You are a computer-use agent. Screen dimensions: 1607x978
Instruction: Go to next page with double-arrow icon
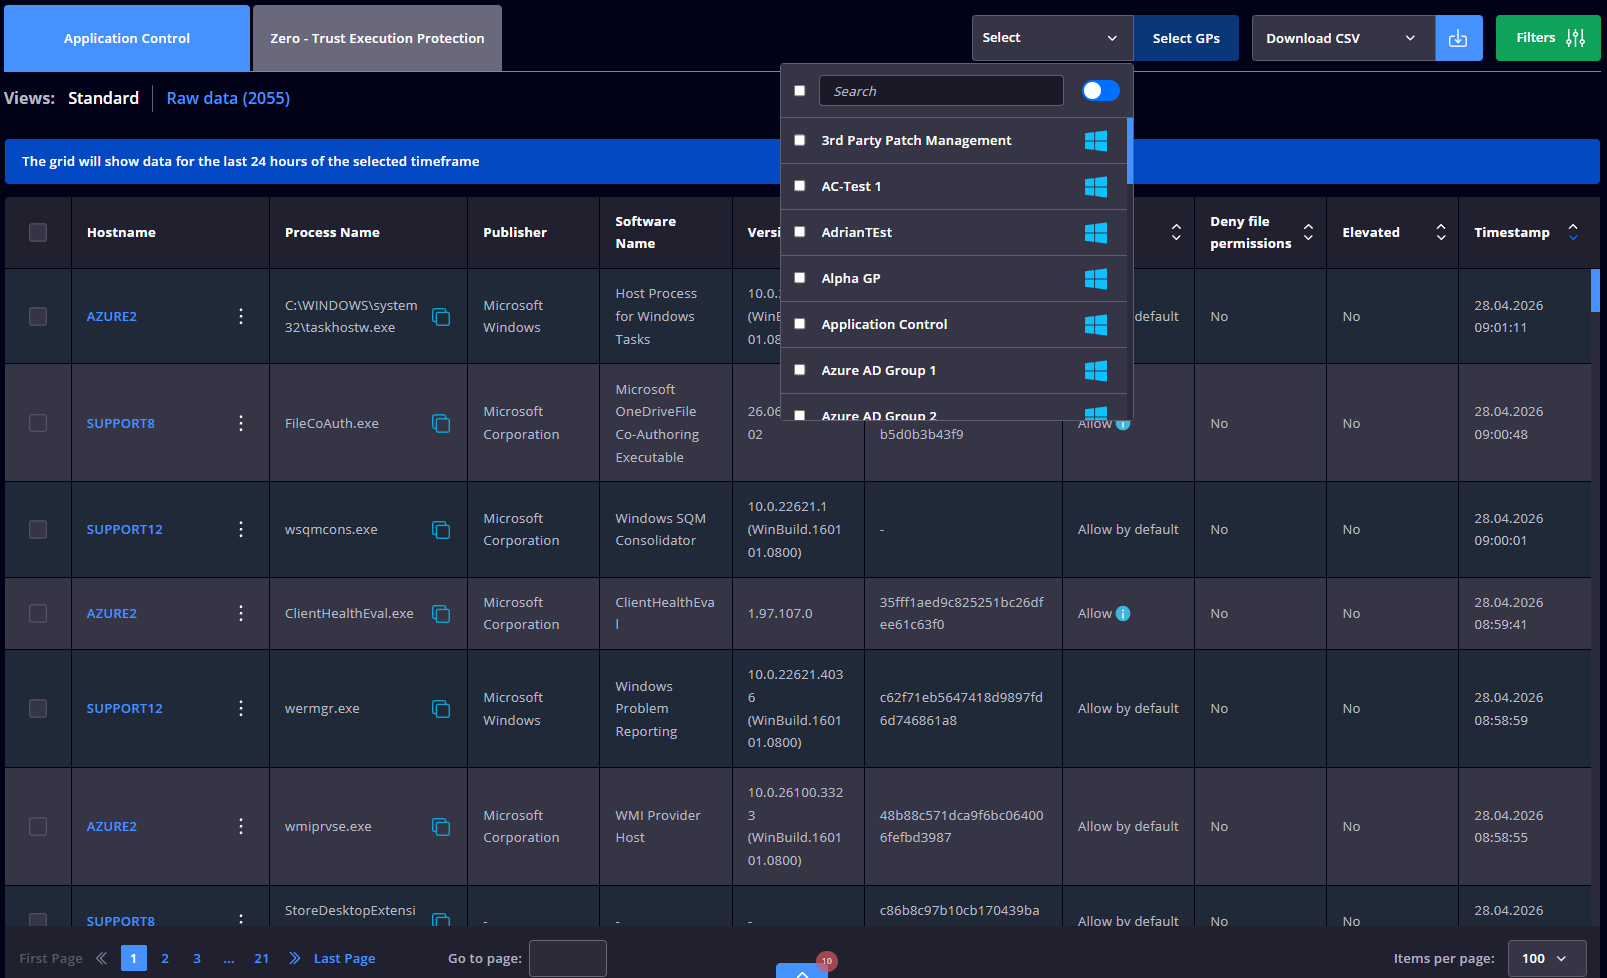[295, 958]
